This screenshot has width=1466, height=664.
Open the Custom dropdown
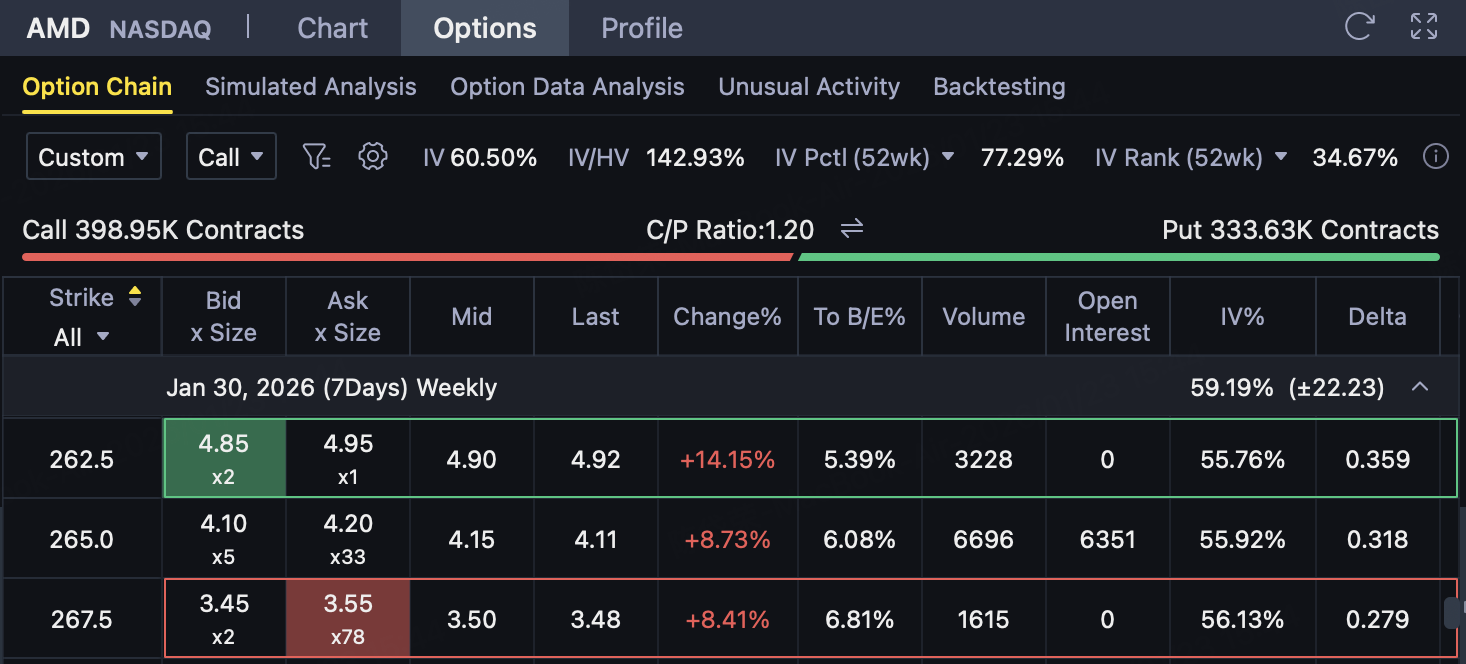(93, 157)
